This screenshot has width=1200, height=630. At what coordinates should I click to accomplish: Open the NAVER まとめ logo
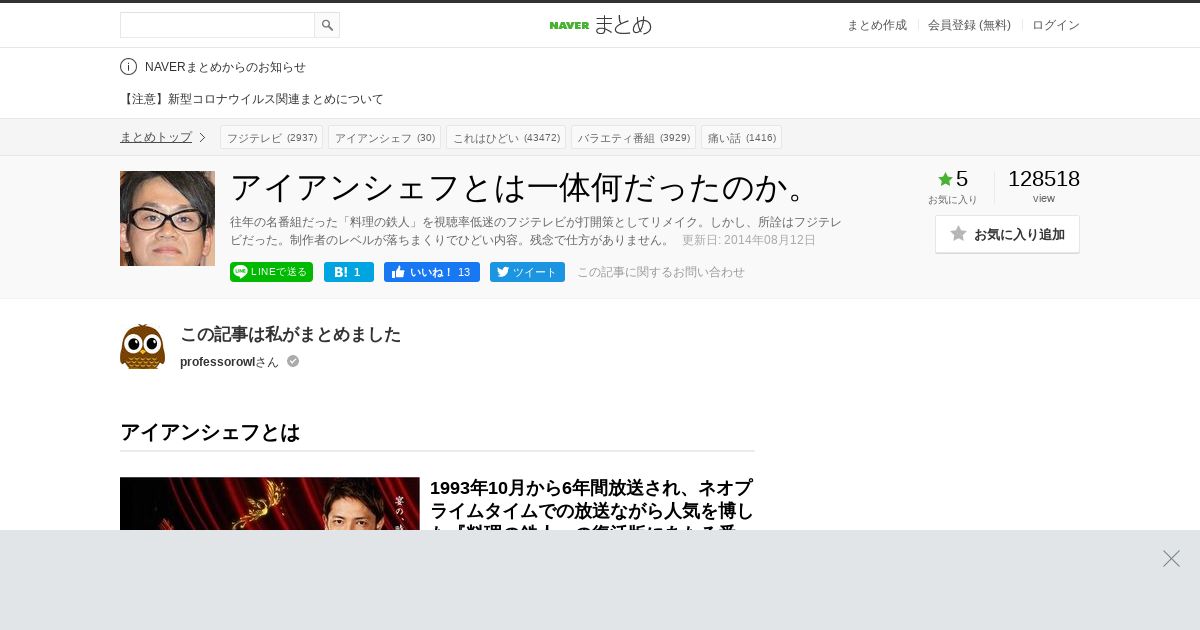pos(600,25)
